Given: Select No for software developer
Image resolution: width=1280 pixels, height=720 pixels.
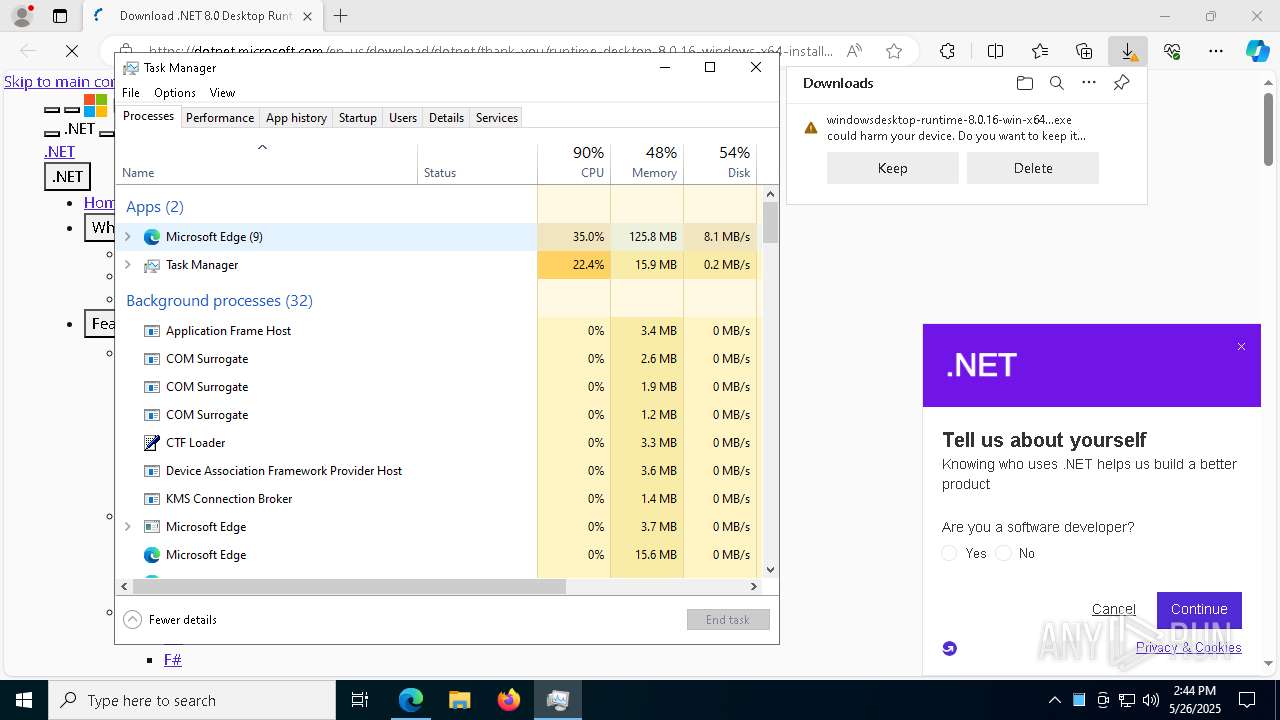Looking at the screenshot, I should coord(1004,553).
